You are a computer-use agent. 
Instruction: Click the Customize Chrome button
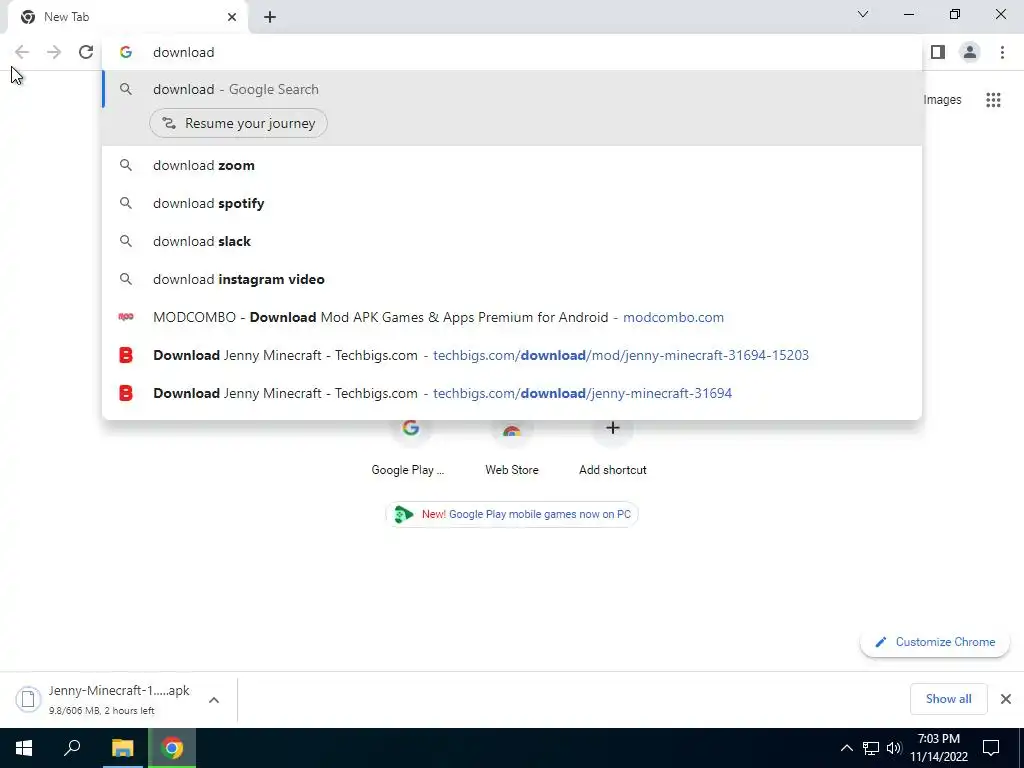tap(935, 642)
